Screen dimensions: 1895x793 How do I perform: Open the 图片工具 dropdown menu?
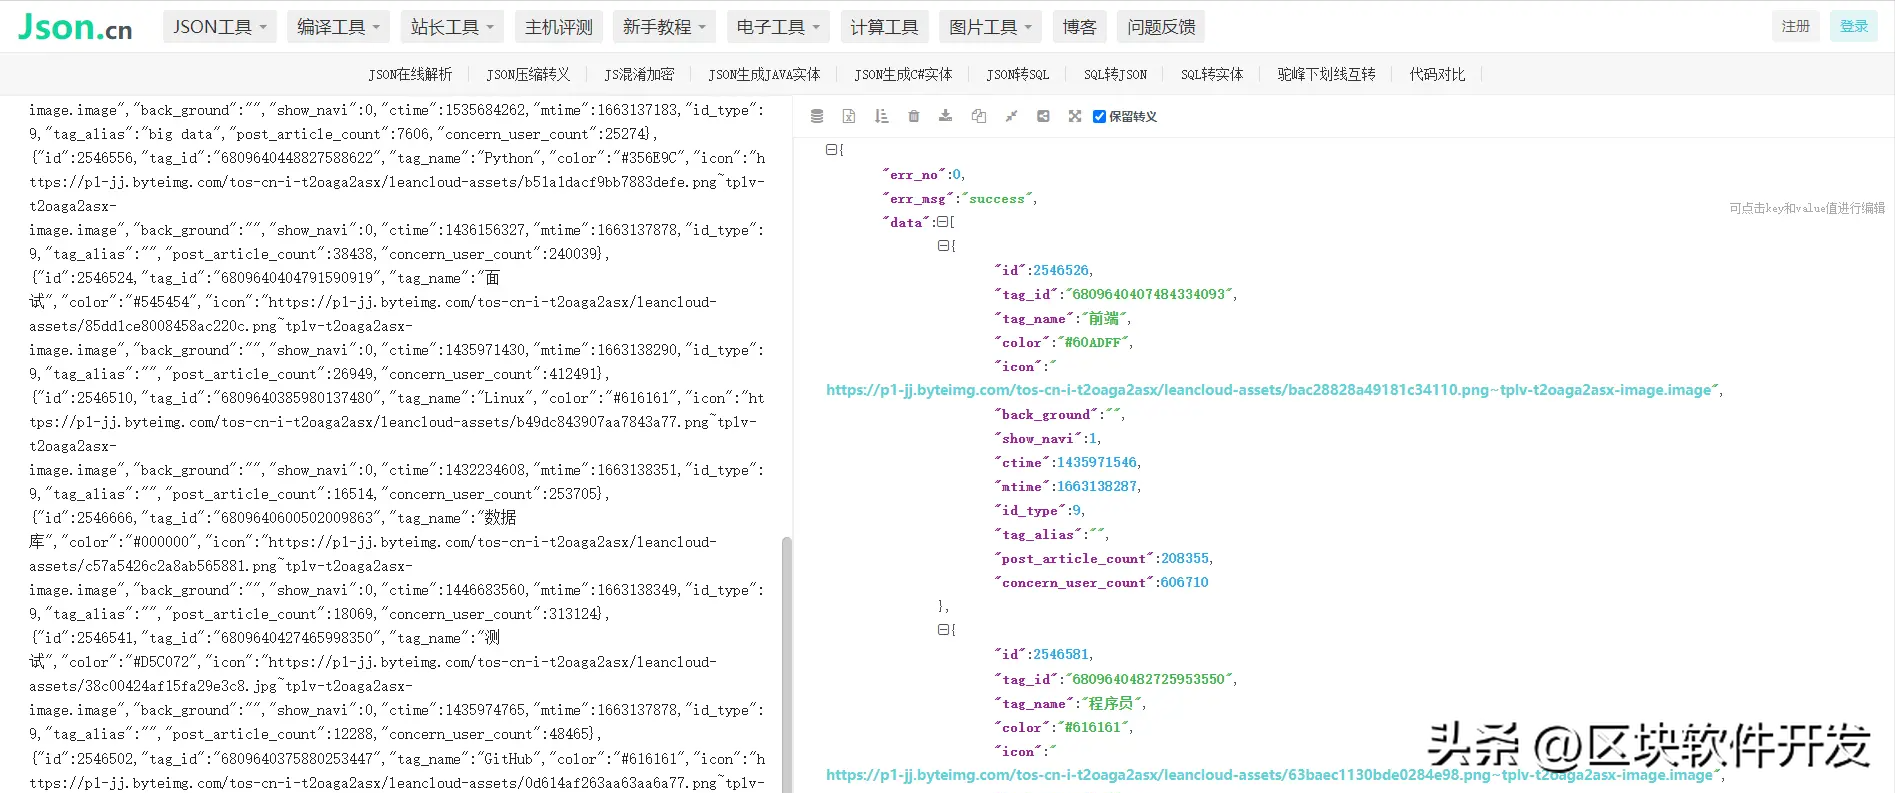tap(990, 27)
